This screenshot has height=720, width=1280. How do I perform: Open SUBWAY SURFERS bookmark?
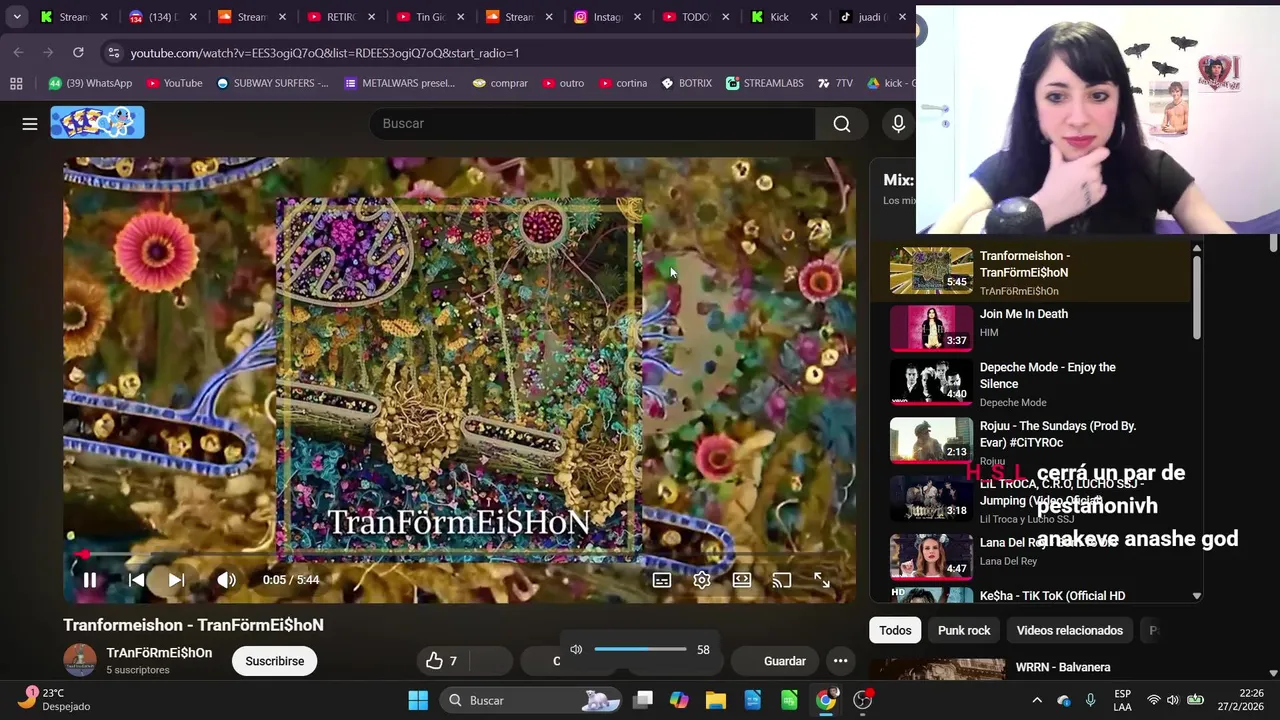coord(272,83)
